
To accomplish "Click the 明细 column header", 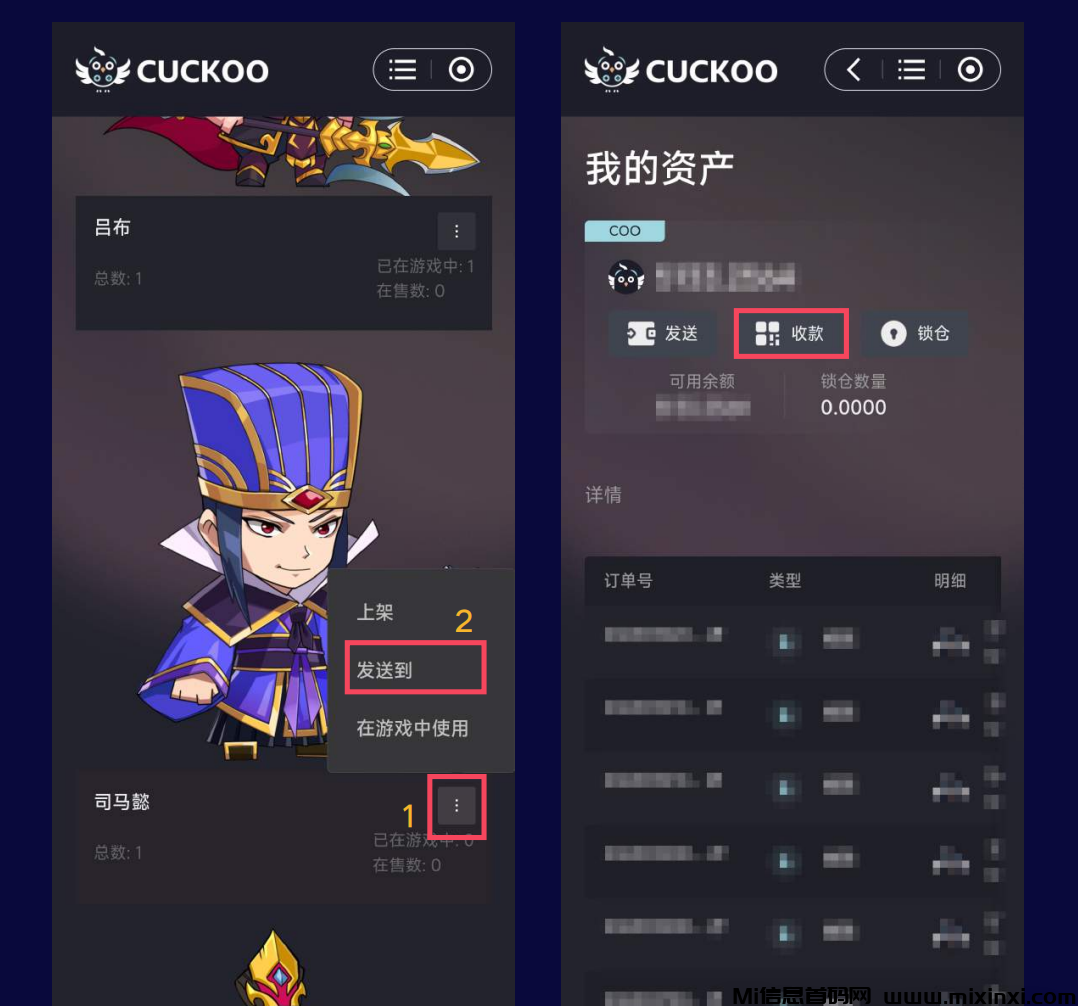I will coord(949,581).
